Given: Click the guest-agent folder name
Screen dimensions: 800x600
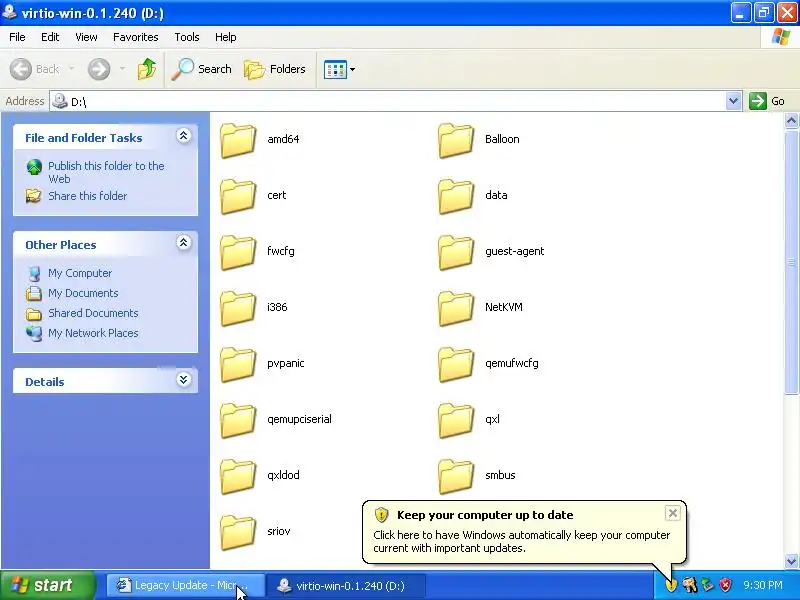Looking at the screenshot, I should [514, 251].
